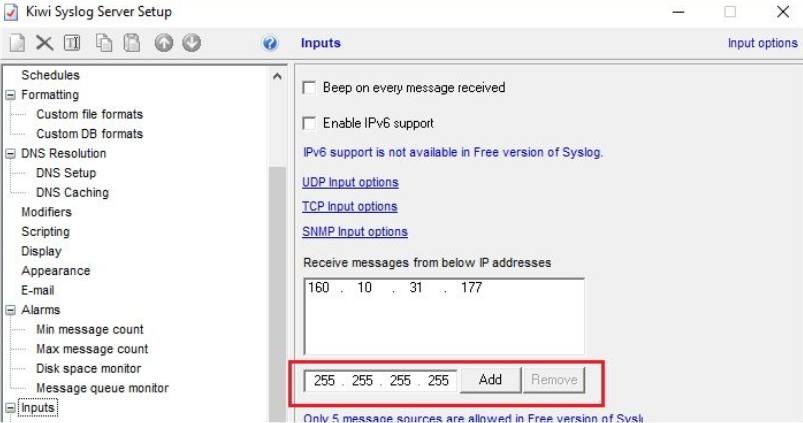Viewport: 803px width, 423px height.
Task: Select Modifiers in the tree
Action: pos(46,212)
